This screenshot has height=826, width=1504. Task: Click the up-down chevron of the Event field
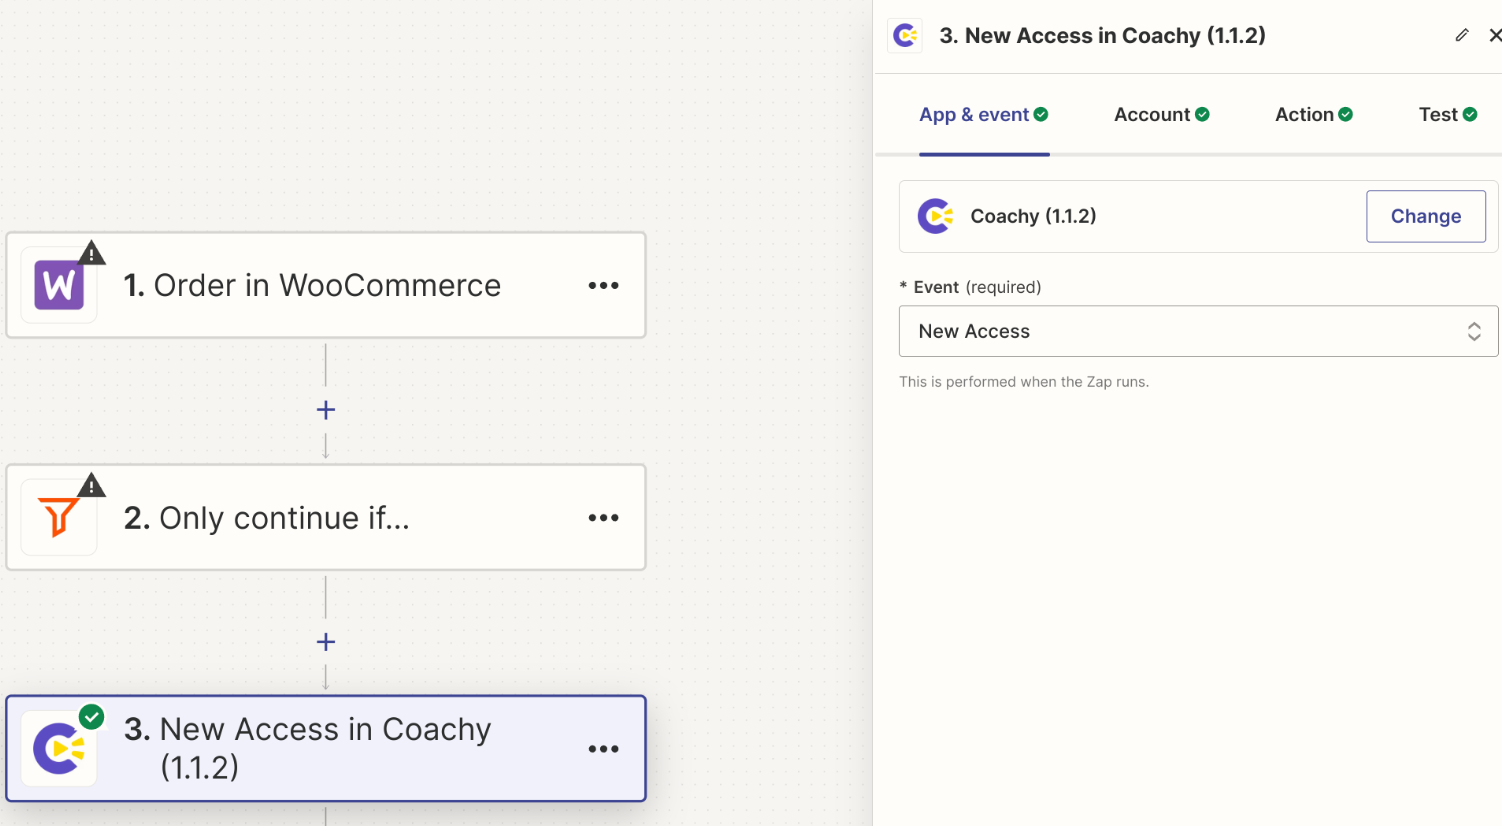[1474, 331]
